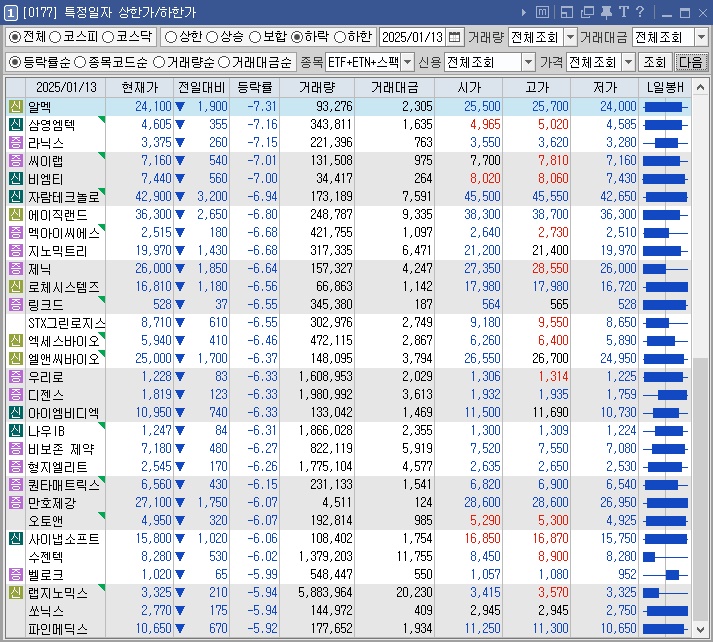Click the L일봉H column header
Viewport: 713px width, 642px height.
coord(665,87)
